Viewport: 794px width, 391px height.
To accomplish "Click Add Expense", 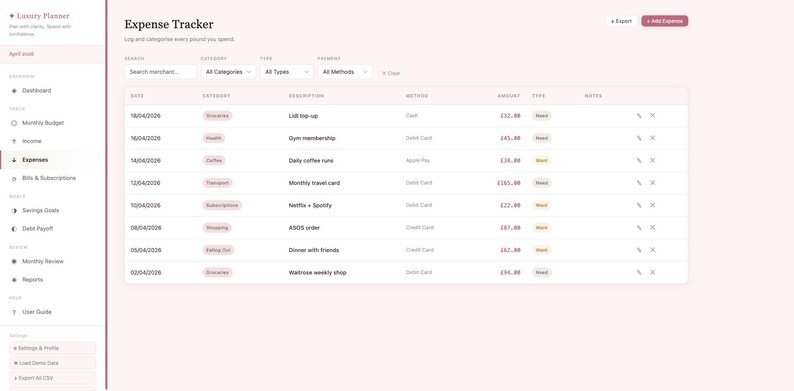I will 665,21.
